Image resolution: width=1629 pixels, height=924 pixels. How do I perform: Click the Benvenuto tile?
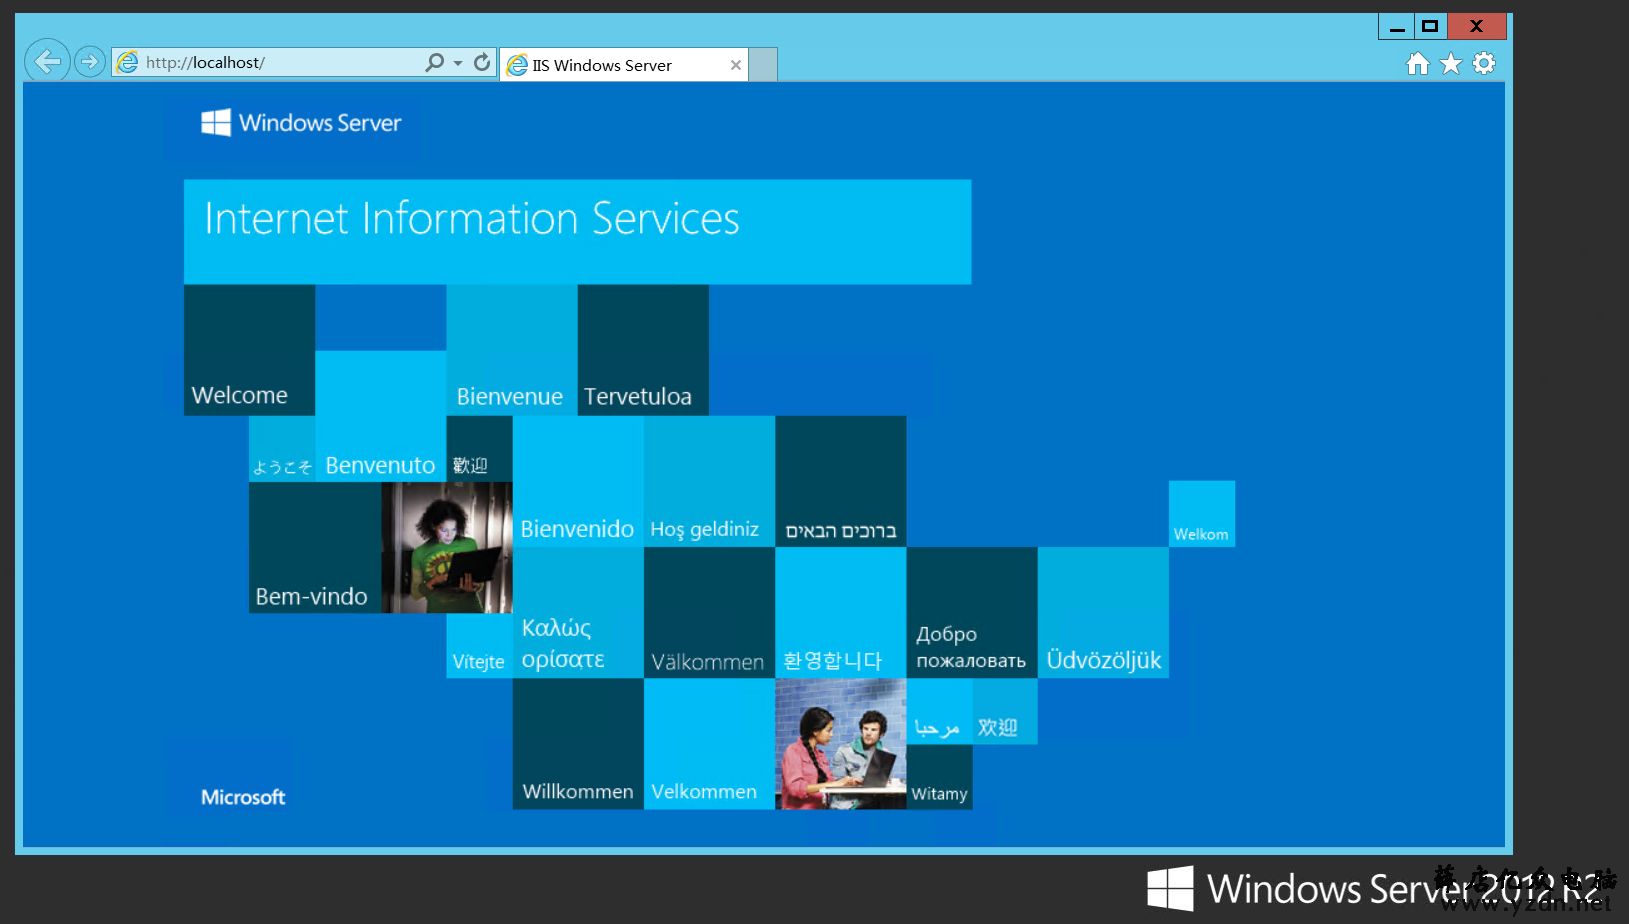(x=381, y=416)
